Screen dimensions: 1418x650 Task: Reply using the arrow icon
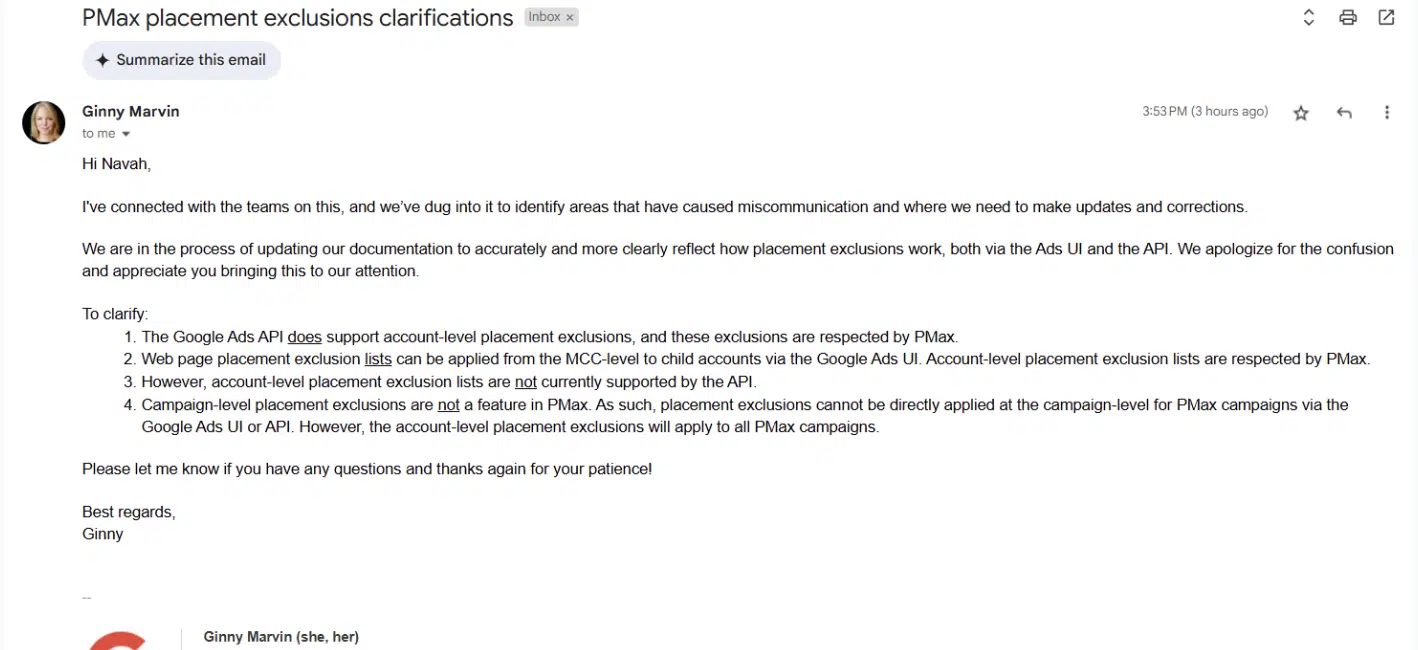(1344, 113)
